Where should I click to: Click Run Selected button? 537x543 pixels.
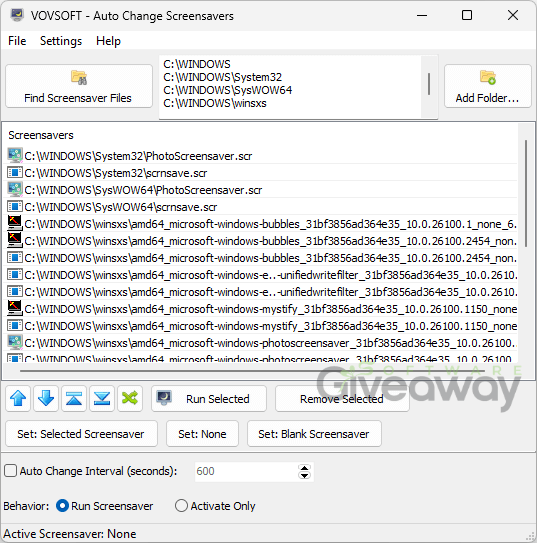[x=209, y=399]
